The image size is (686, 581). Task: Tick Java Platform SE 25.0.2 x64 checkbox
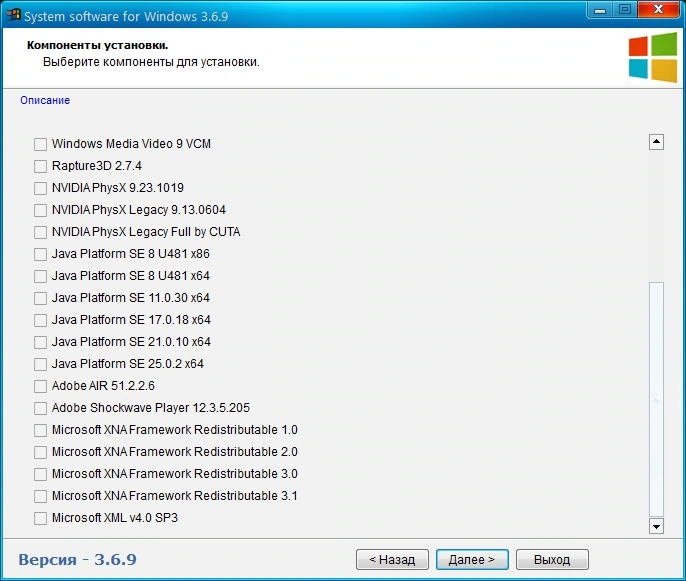click(x=40, y=364)
